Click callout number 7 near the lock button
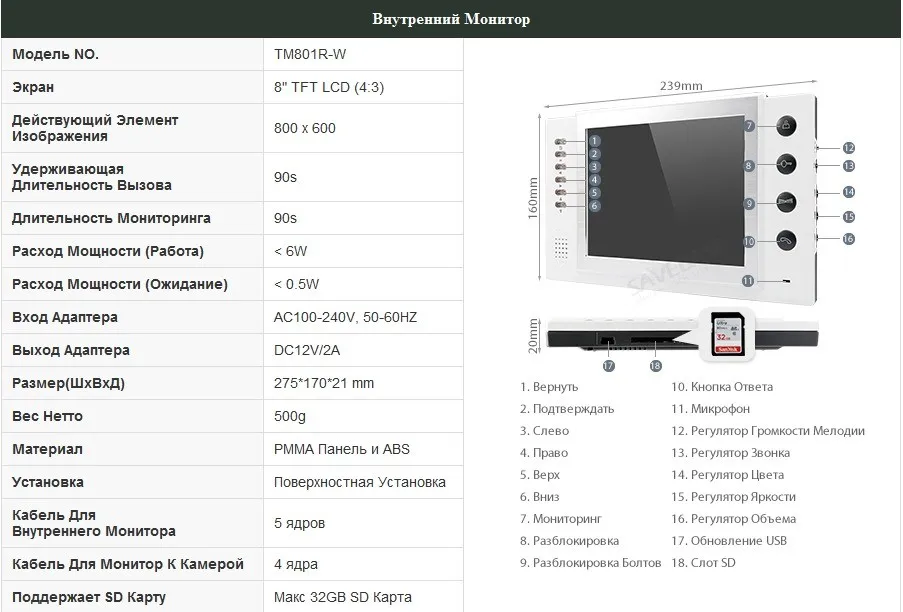 pyautogui.click(x=749, y=126)
